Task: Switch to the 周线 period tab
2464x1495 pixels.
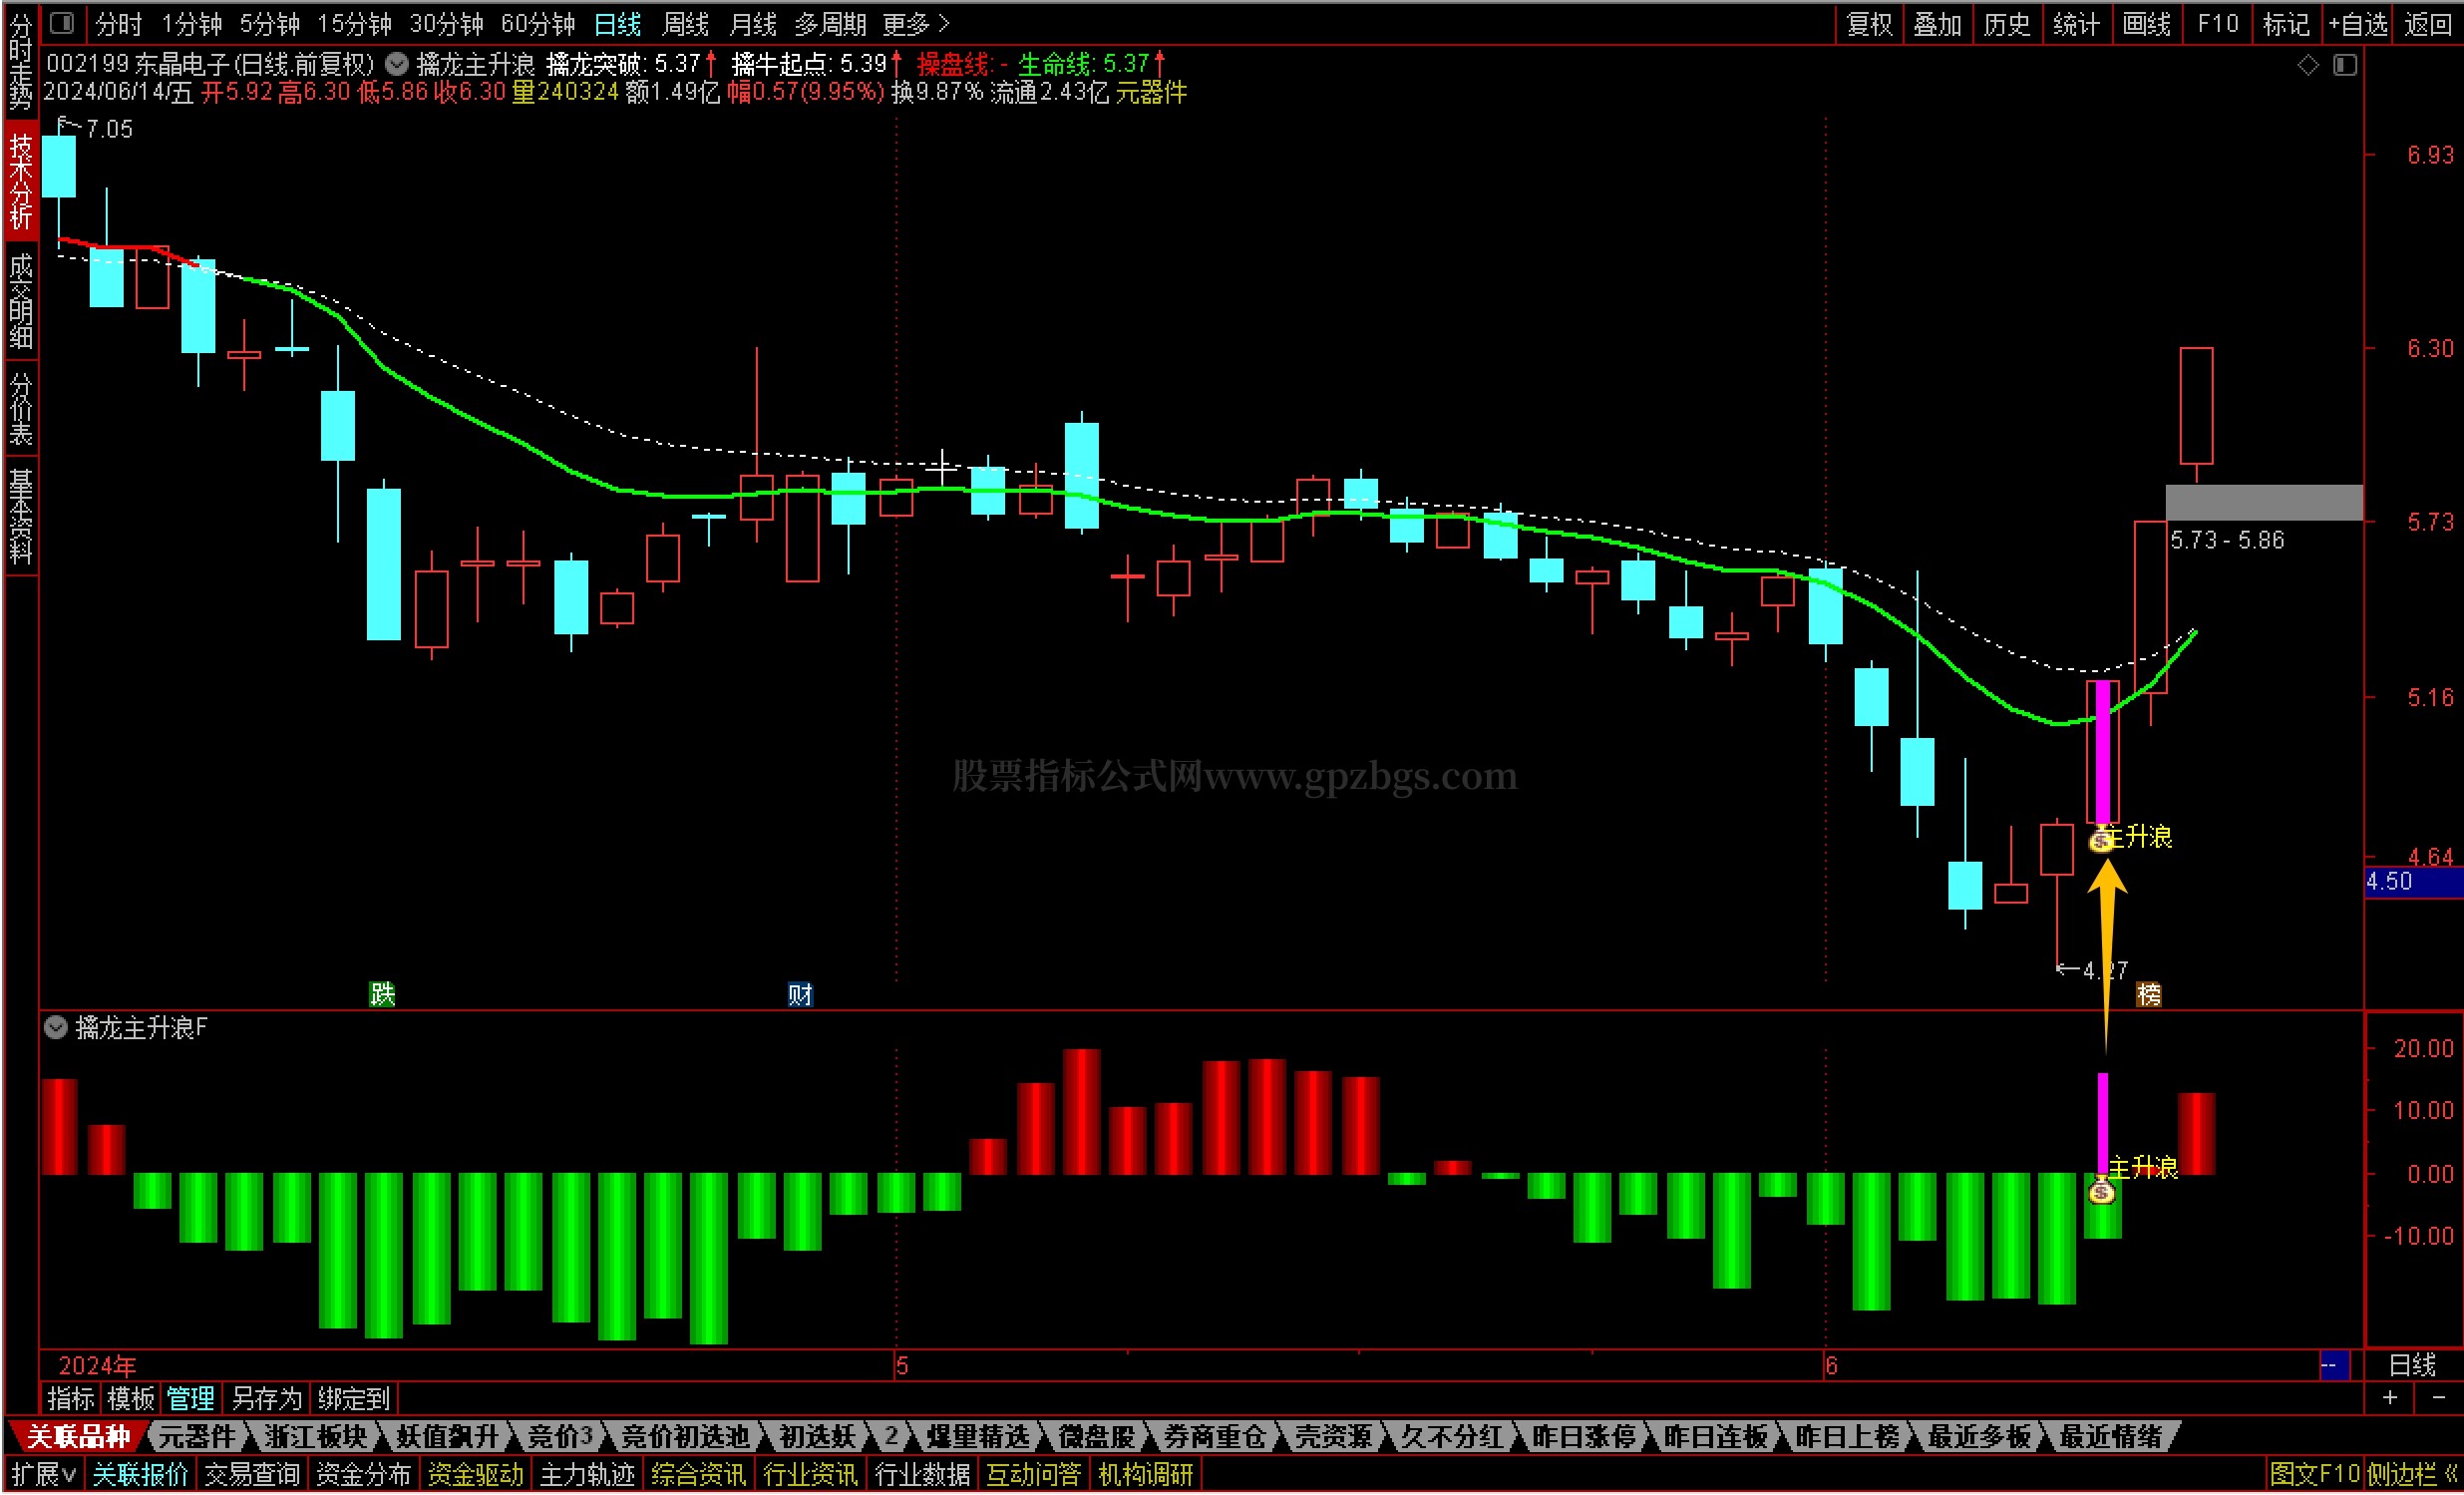Action: 685,23
